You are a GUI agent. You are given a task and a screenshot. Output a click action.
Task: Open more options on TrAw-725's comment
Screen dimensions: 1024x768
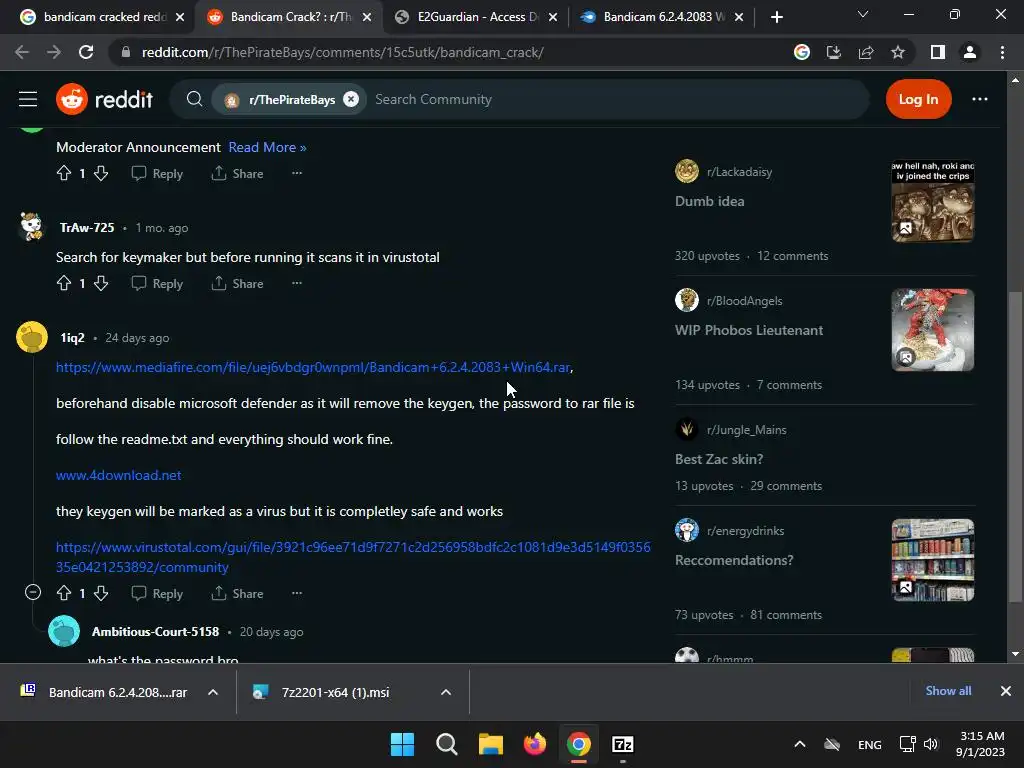click(x=296, y=283)
